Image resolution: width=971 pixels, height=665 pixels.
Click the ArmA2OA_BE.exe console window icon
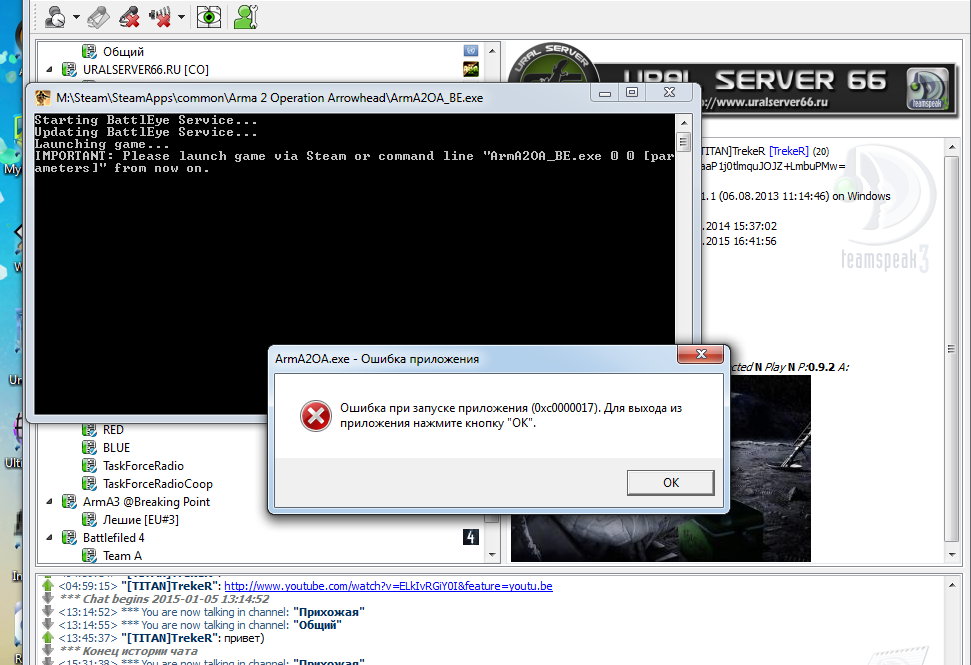point(43,98)
